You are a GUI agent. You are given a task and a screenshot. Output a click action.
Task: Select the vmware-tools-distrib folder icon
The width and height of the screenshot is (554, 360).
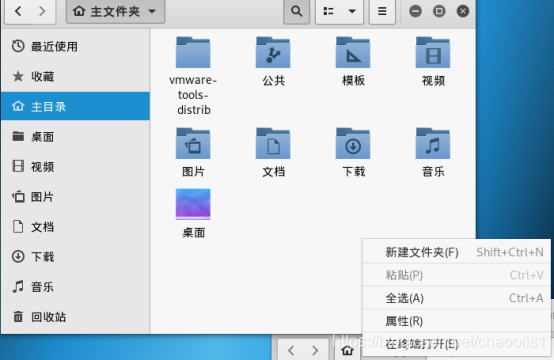[193, 52]
